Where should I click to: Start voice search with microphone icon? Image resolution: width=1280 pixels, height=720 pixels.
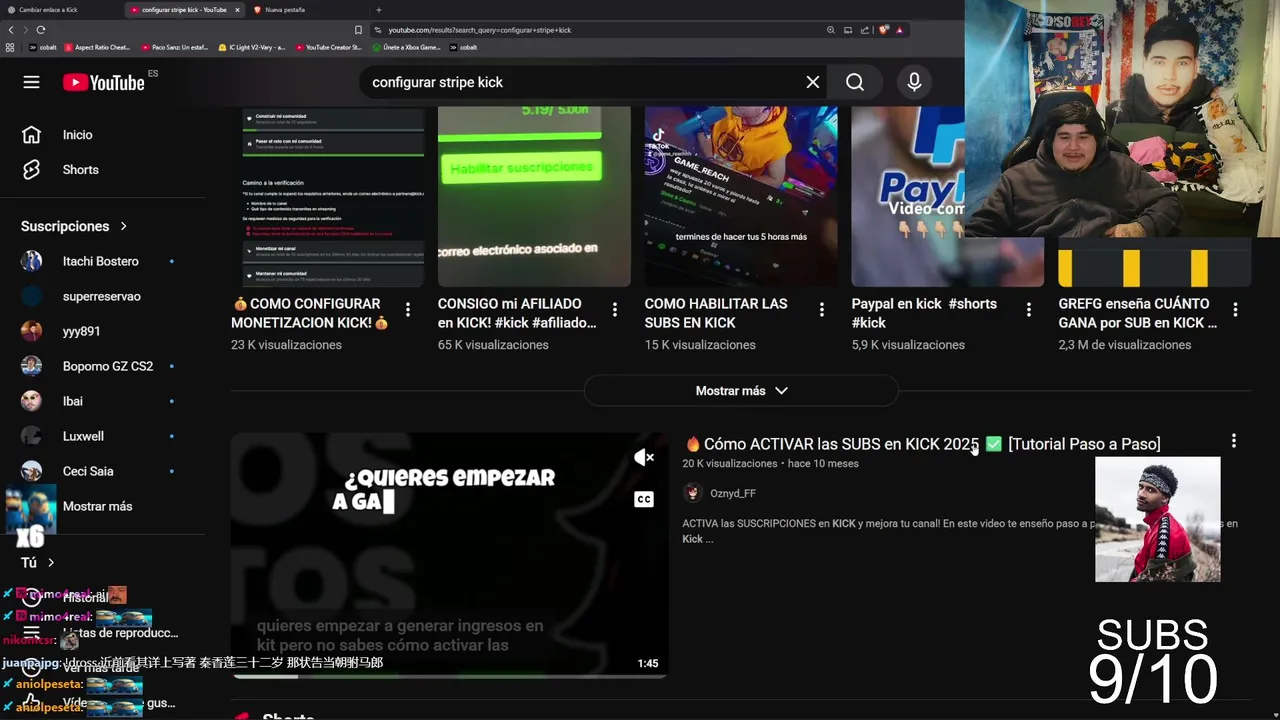pyautogui.click(x=914, y=82)
